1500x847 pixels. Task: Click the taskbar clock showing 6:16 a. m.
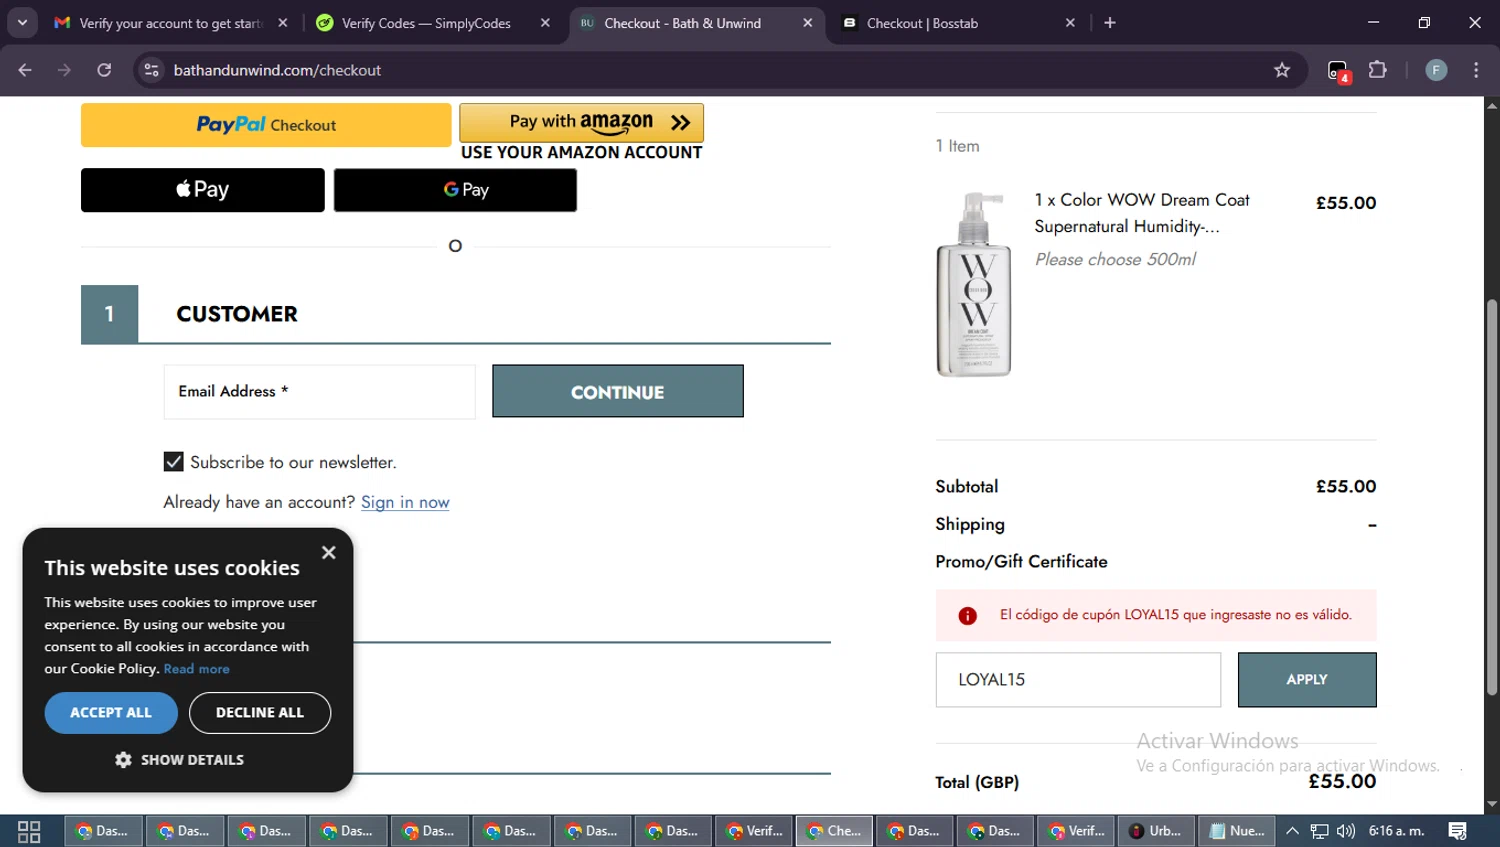(x=1396, y=831)
